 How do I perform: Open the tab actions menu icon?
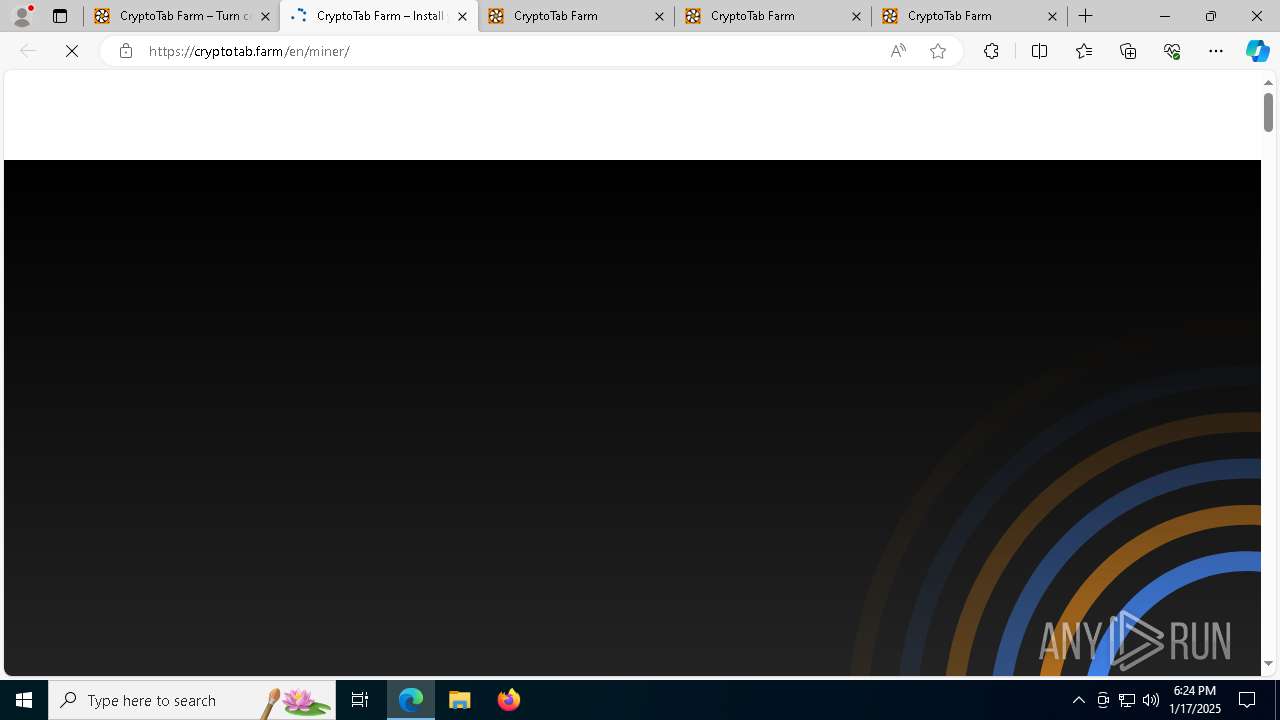coord(60,16)
